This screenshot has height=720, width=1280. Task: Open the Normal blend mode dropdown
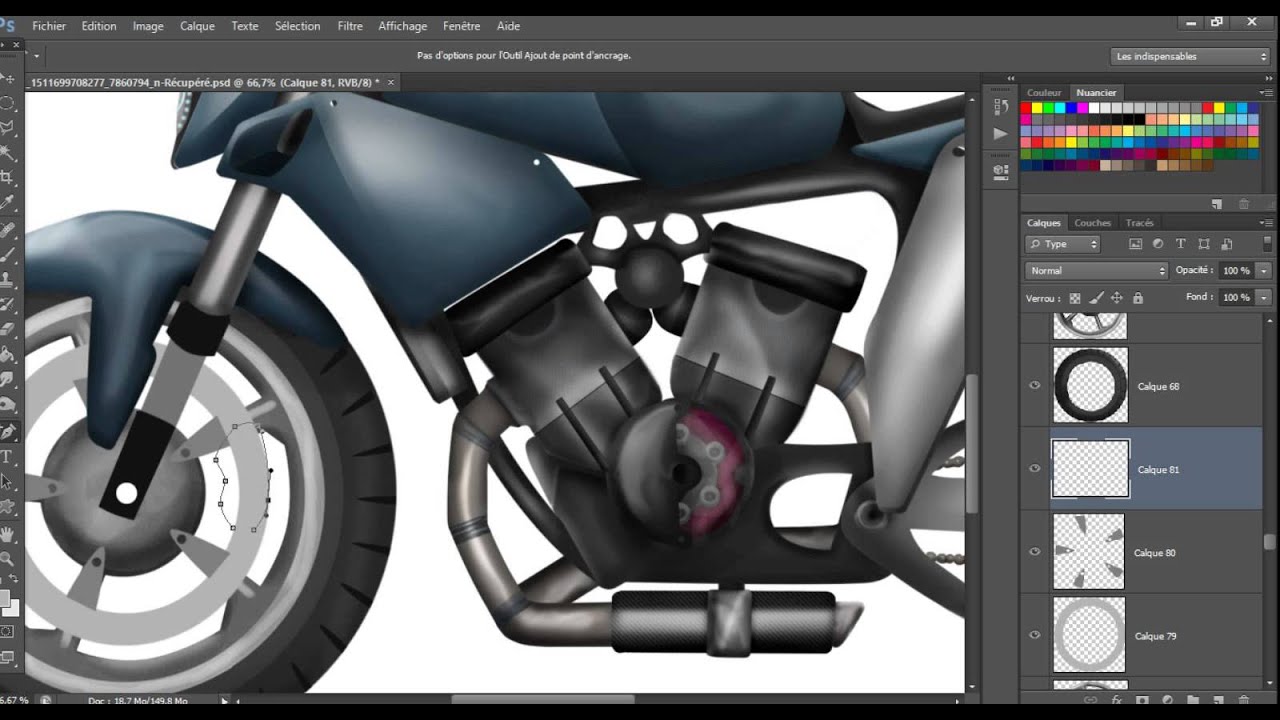[1097, 271]
